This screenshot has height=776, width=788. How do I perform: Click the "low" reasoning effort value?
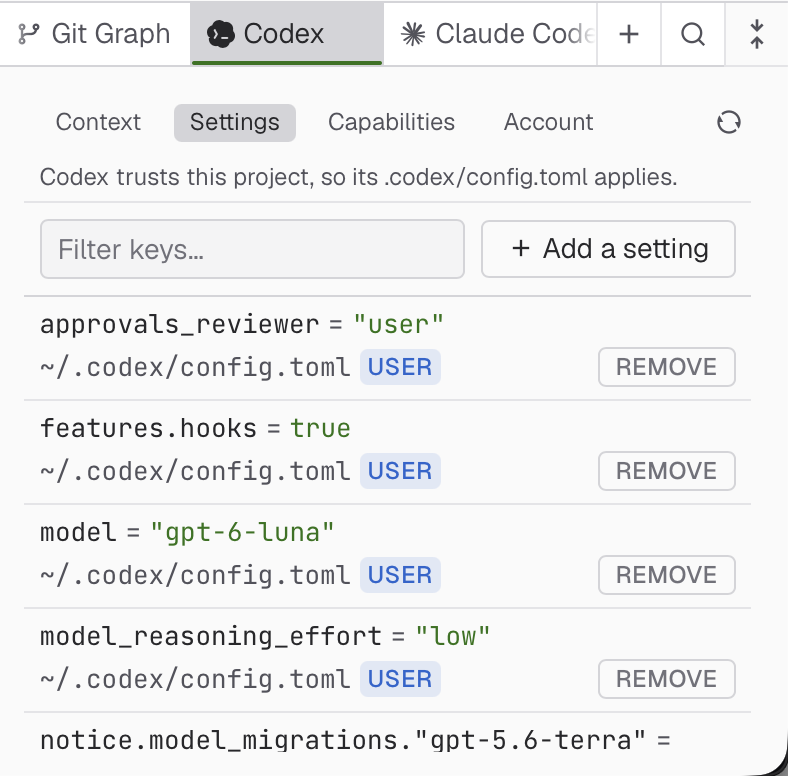coord(453,637)
